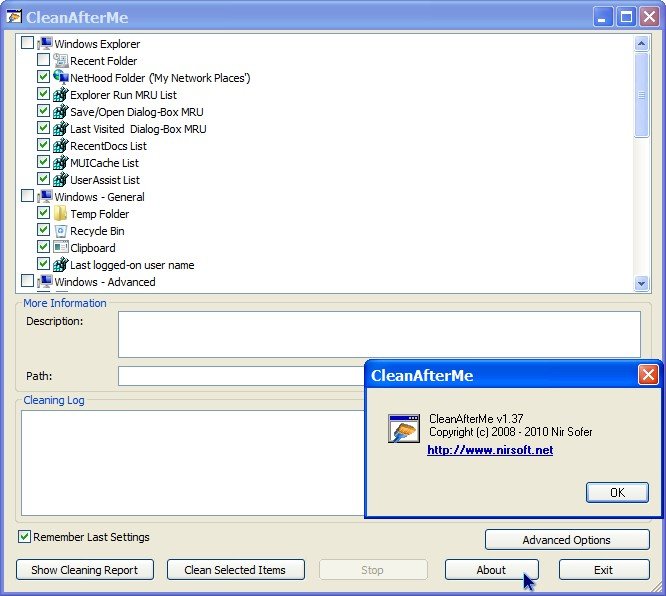666x596 pixels.
Task: Uncheck Last Visited Dialog-Box MRU checkbox
Action: 43,127
